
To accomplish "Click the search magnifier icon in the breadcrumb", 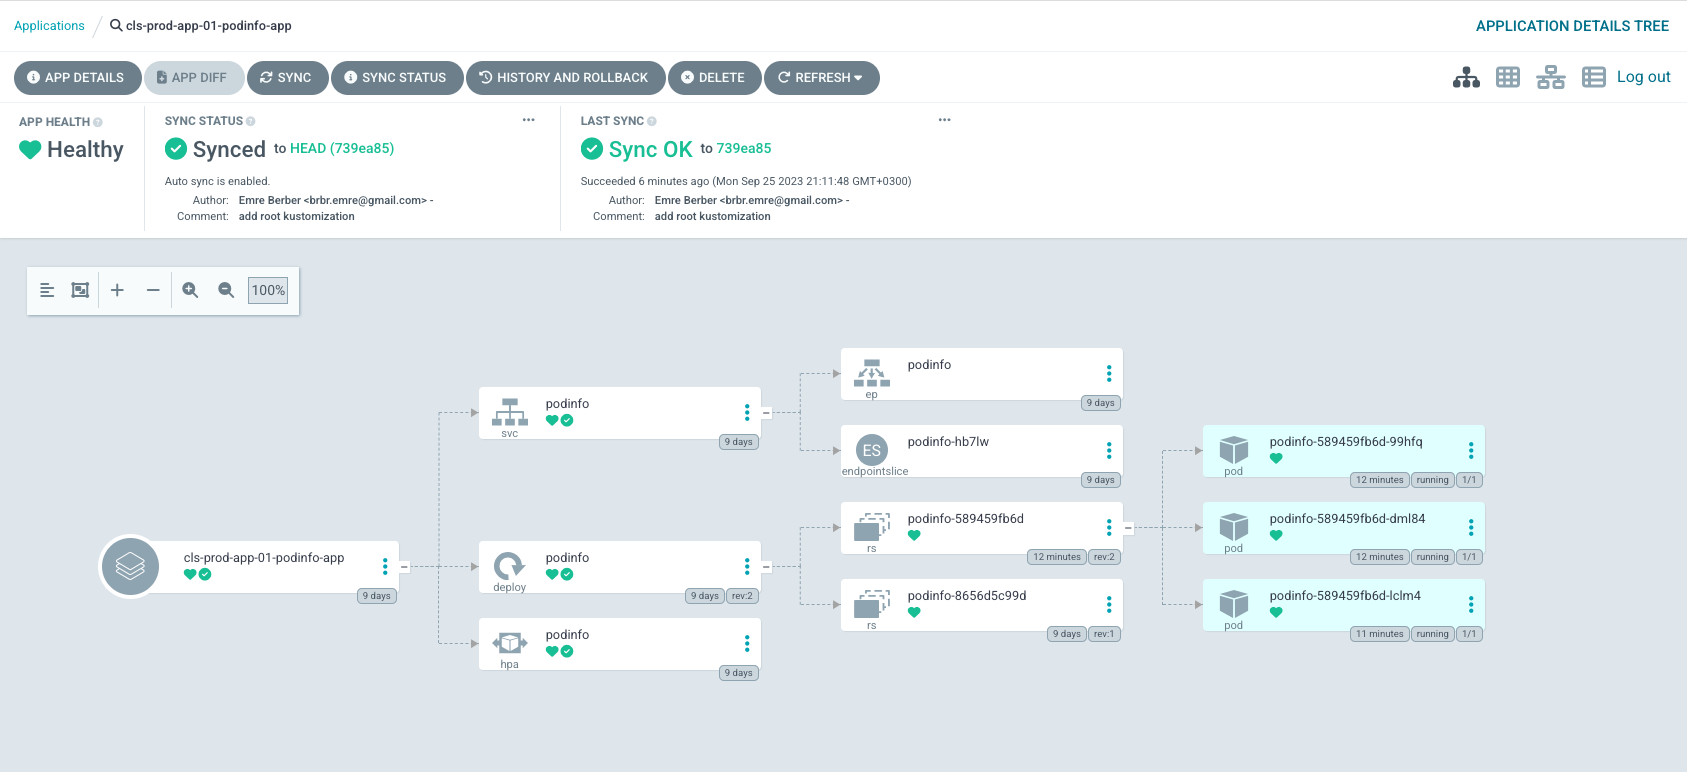I will [116, 25].
